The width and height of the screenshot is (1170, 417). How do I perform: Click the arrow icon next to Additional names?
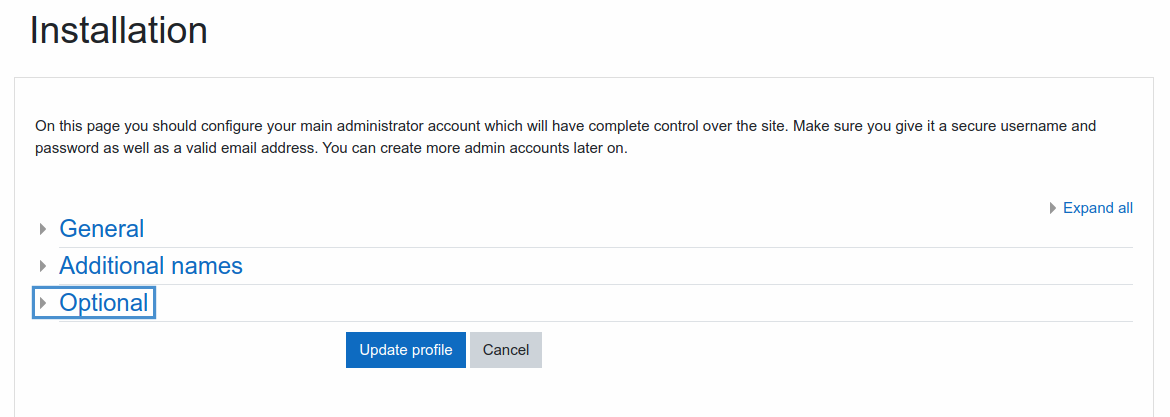[x=43, y=266]
